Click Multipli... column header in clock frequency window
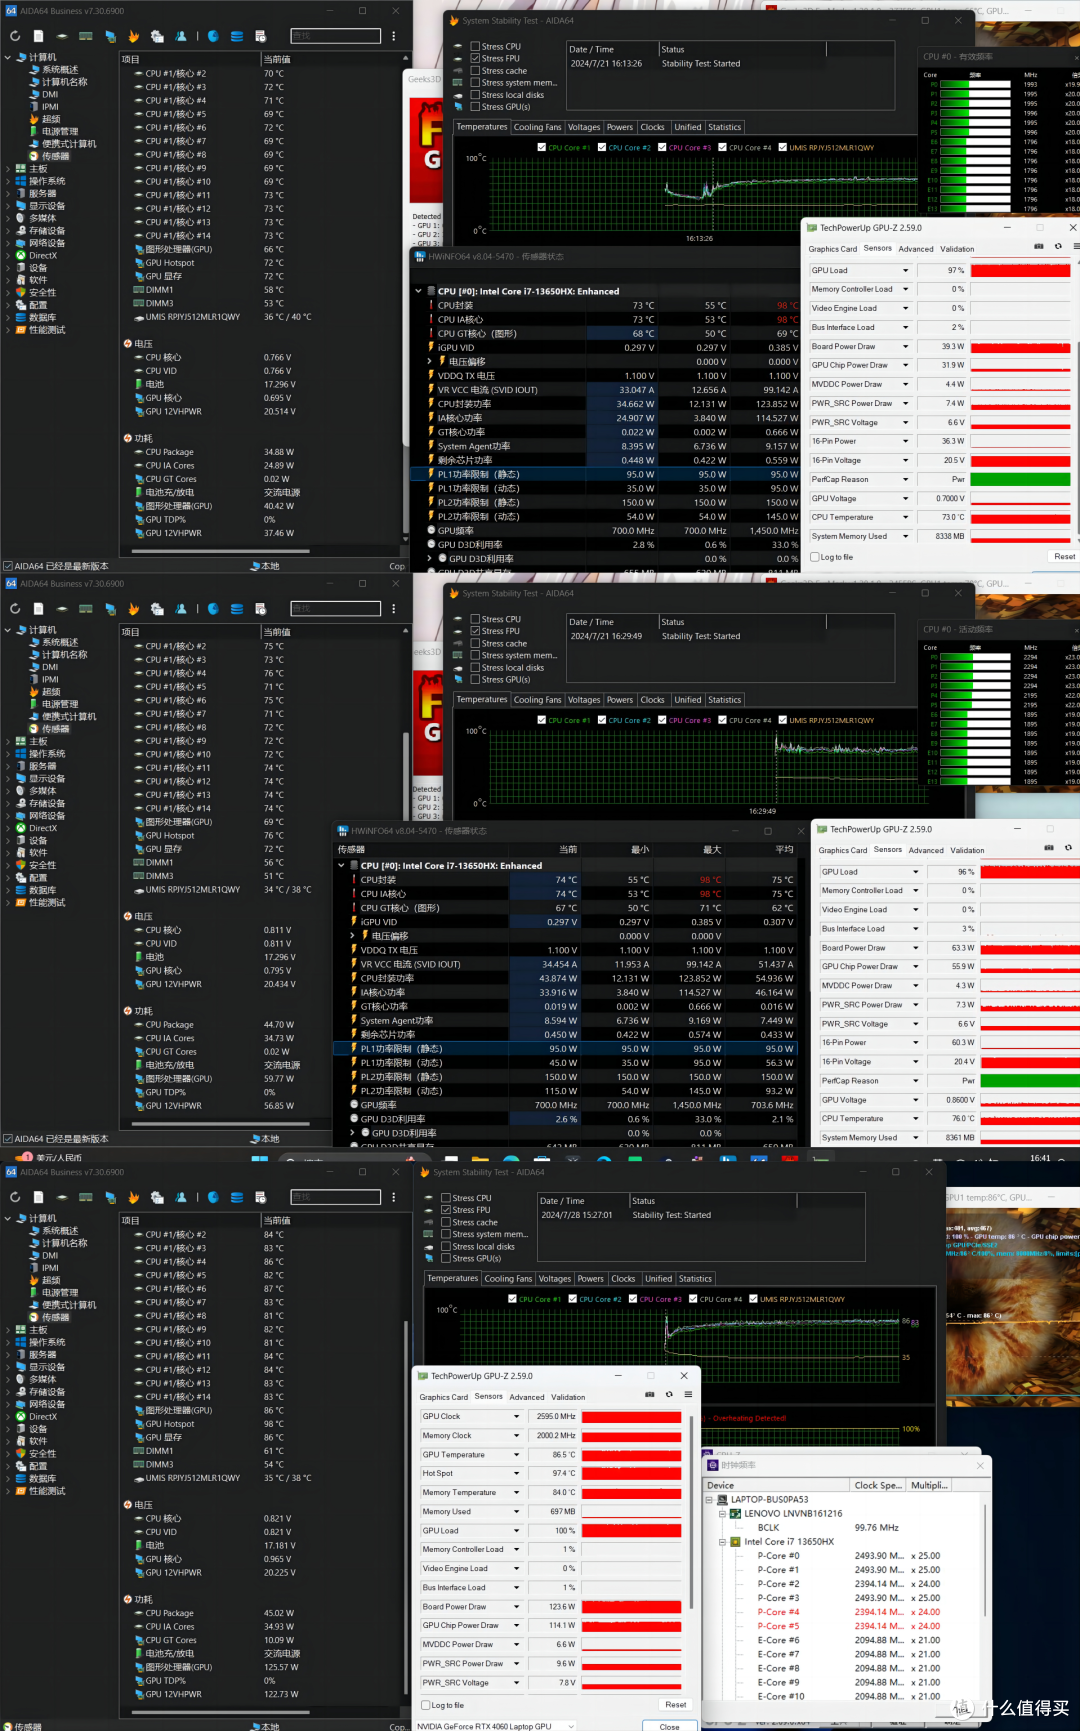This screenshot has height=1731, width=1080. pos(929,1485)
